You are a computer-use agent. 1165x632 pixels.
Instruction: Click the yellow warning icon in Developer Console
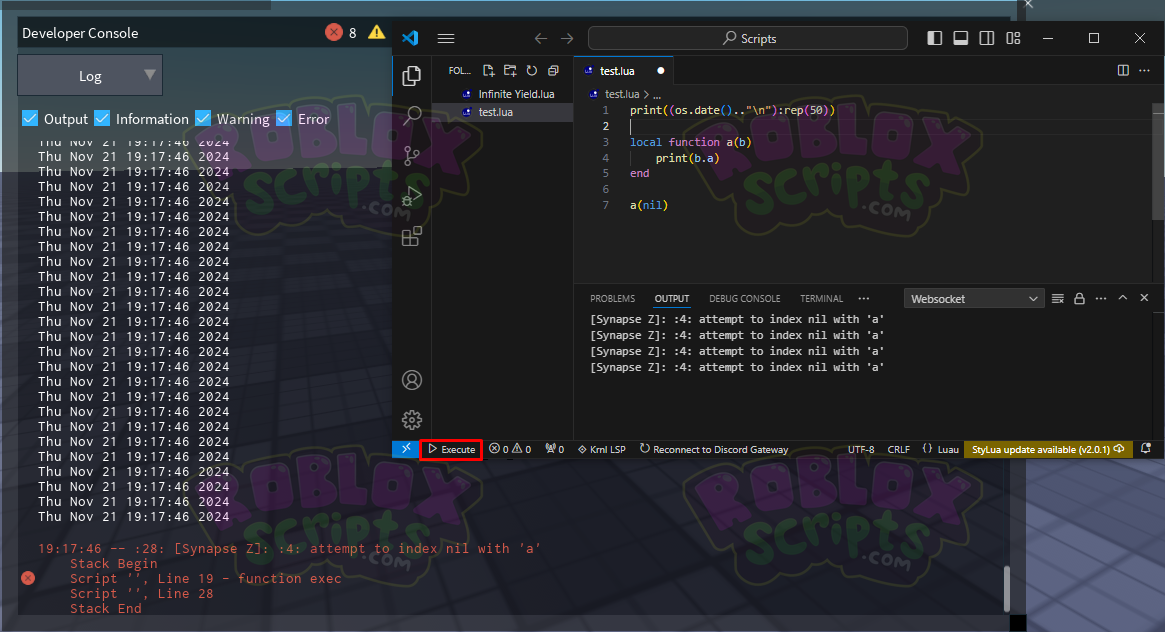click(x=377, y=32)
